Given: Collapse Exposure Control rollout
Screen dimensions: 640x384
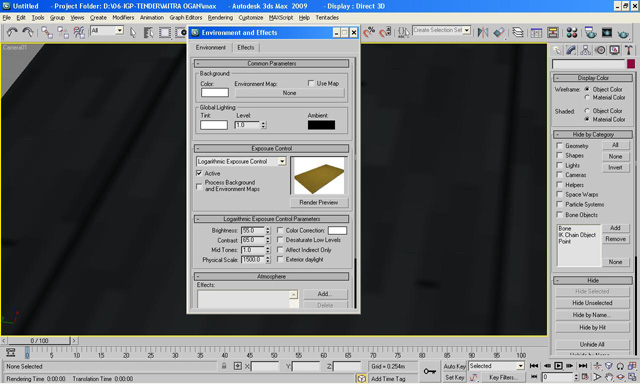Looking at the screenshot, I should (x=271, y=149).
